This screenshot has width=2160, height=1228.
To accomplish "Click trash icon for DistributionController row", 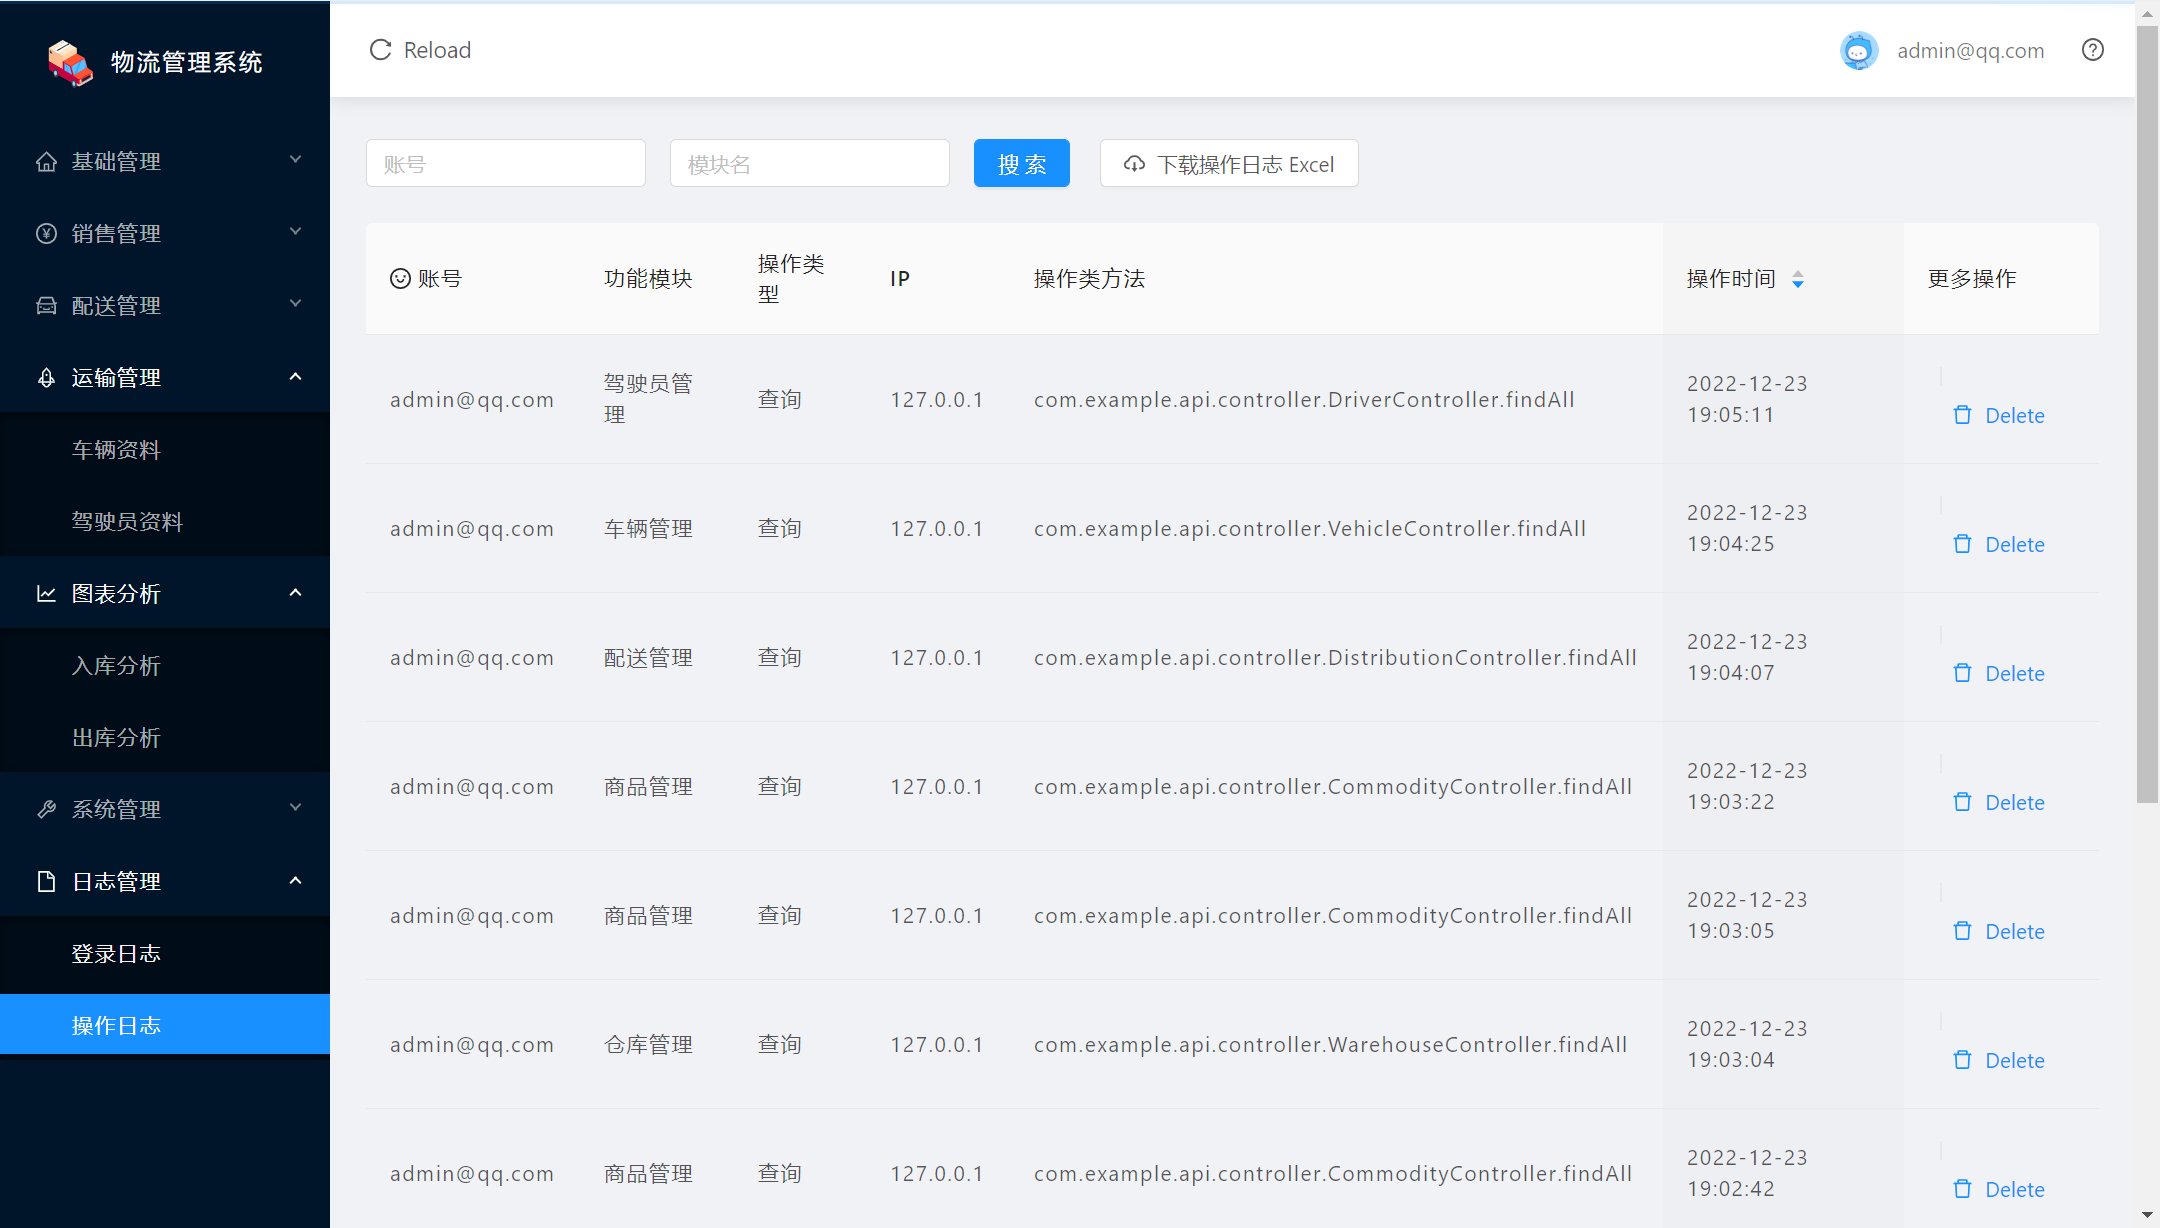I will [1963, 673].
